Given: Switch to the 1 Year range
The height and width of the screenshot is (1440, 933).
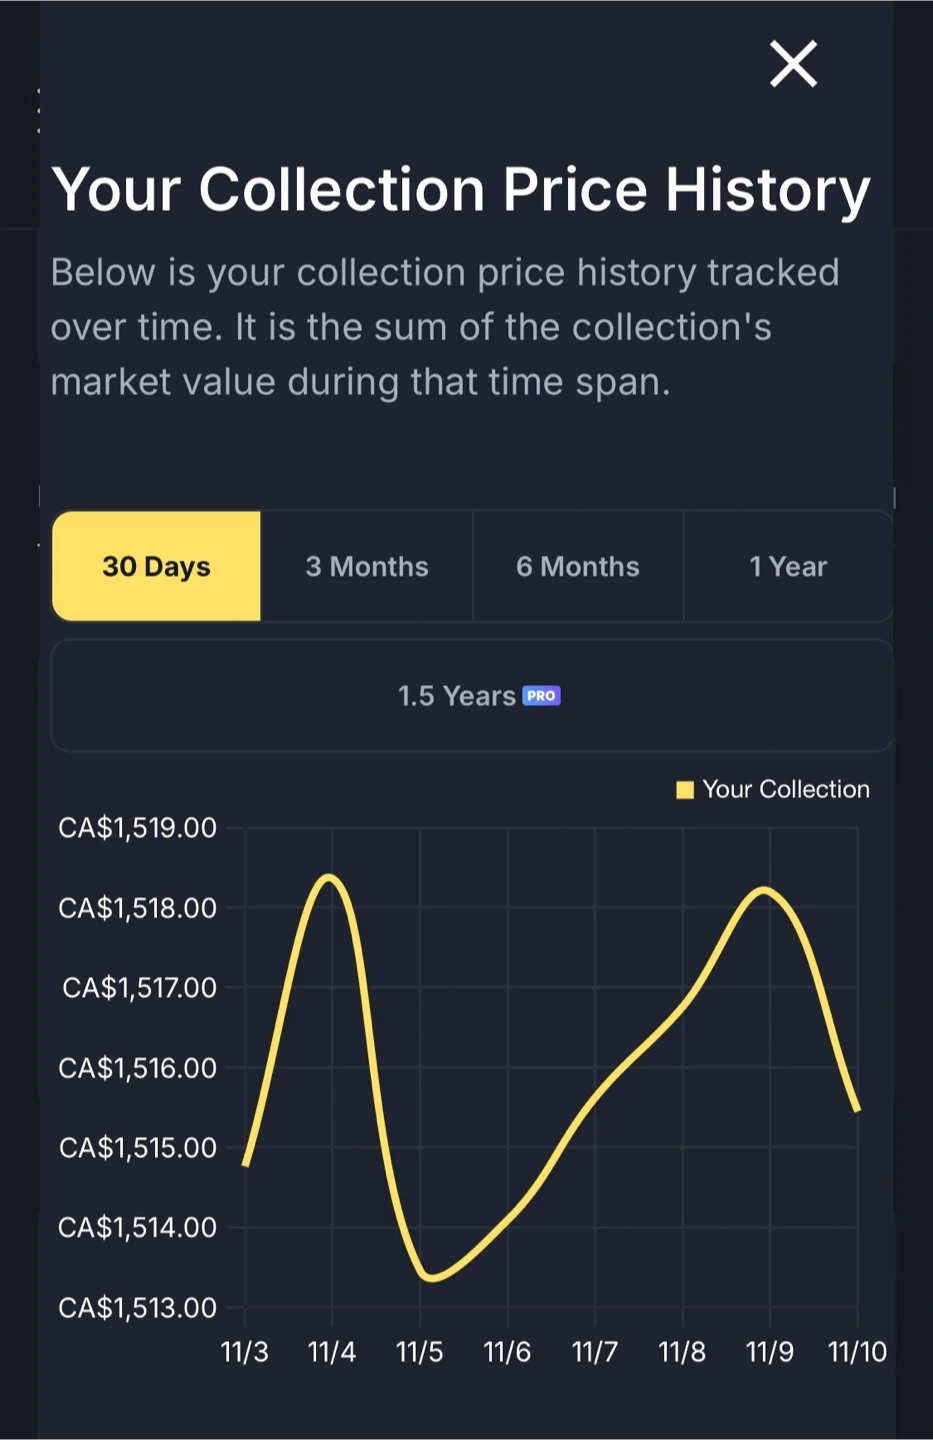Looking at the screenshot, I should 788,566.
